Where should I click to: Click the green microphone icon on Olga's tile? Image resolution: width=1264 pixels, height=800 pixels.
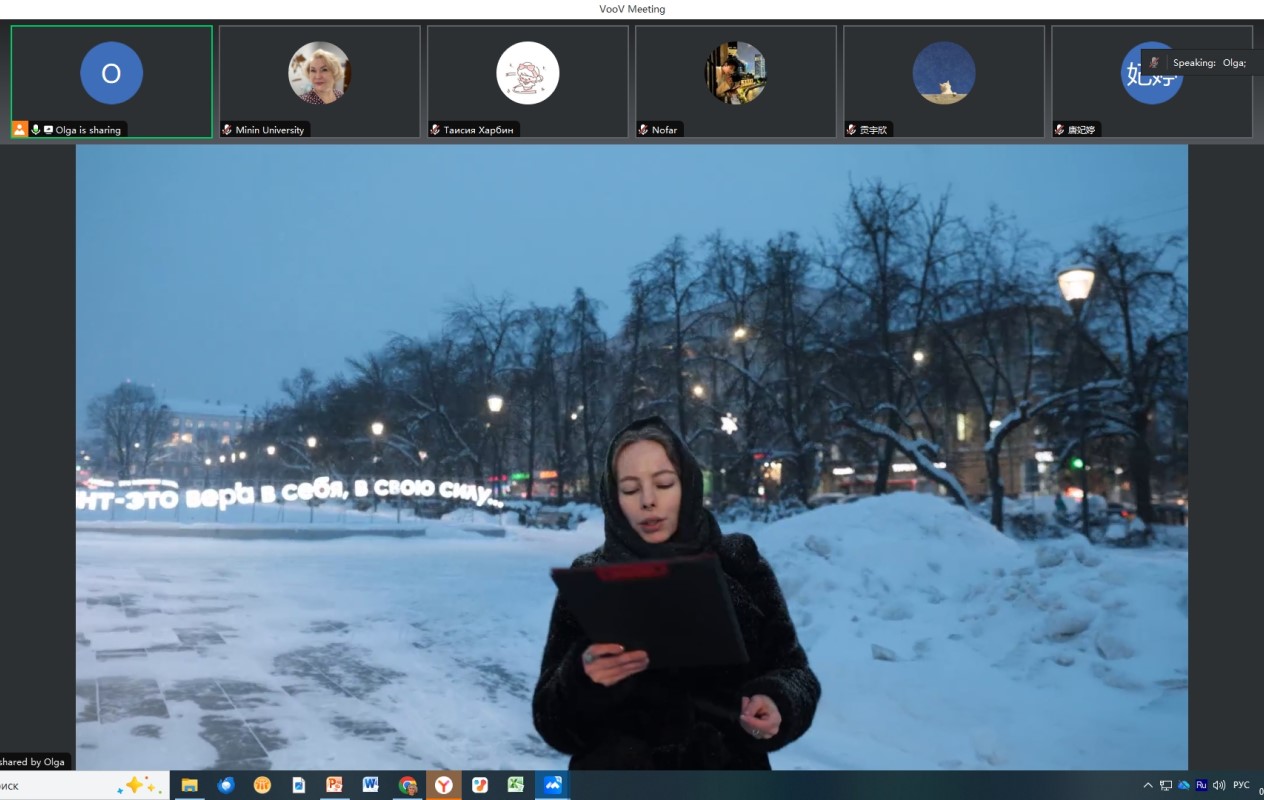coord(36,130)
